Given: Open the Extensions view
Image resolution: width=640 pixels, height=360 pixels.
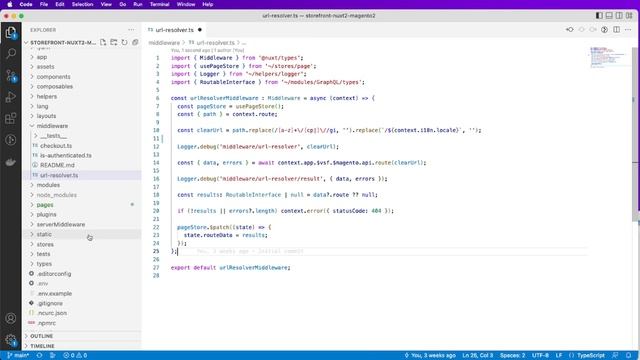Looking at the screenshot, I should click(x=11, y=118).
